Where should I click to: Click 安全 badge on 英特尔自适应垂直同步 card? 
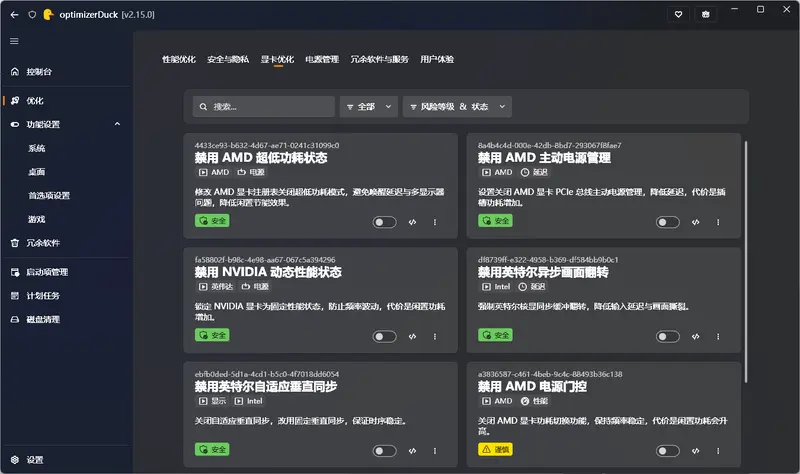(212, 449)
